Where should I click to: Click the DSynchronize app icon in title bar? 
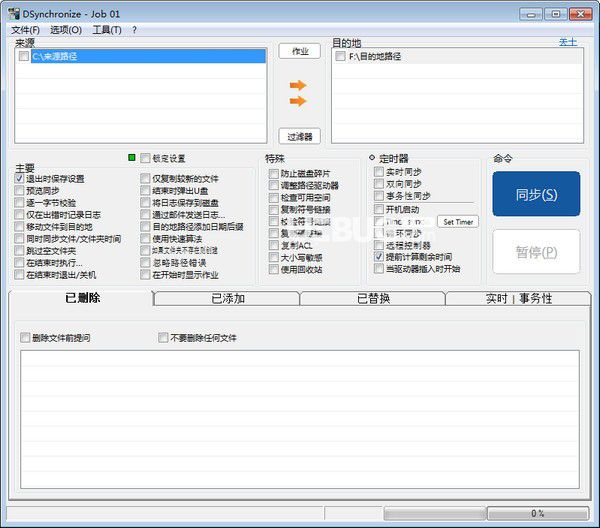click(x=14, y=14)
